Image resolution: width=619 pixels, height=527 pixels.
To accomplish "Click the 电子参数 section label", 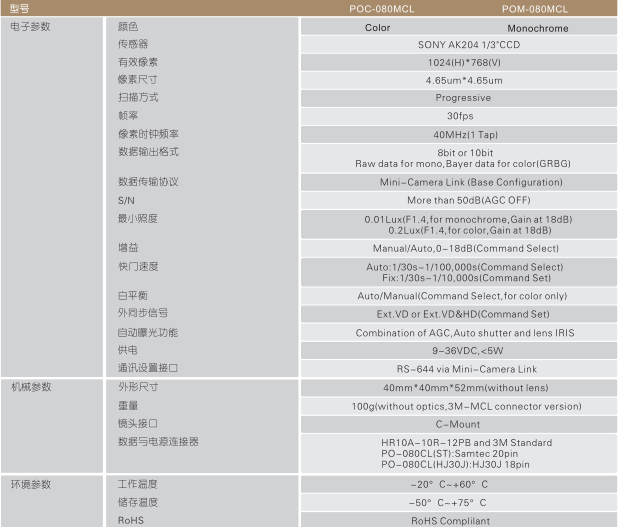I will (x=31, y=27).
